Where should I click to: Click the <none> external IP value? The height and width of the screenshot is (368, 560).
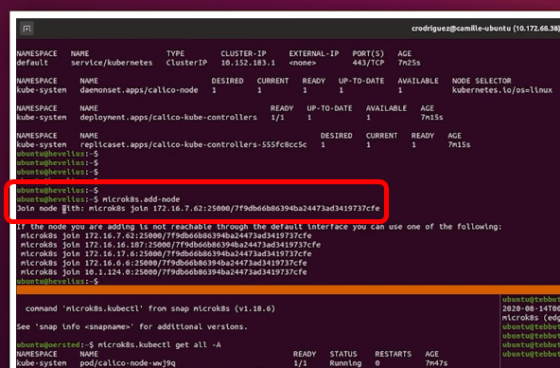pyautogui.click(x=302, y=63)
